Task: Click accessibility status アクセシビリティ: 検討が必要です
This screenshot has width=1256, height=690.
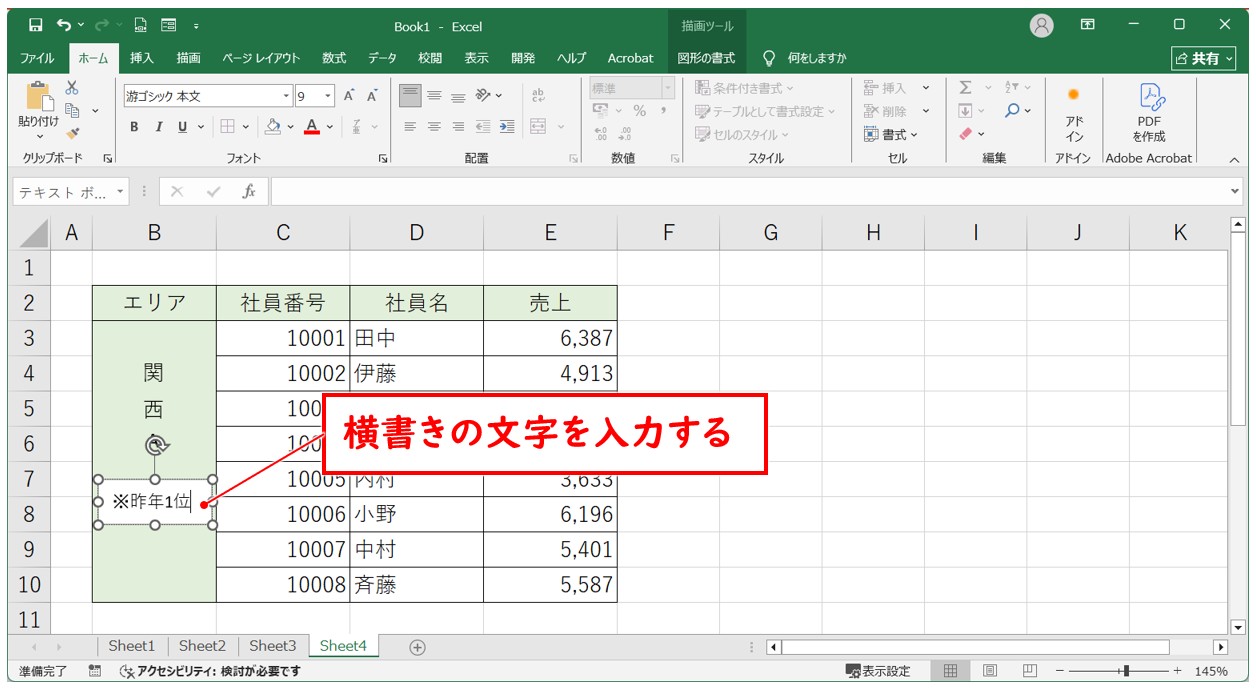Action: tap(210, 671)
